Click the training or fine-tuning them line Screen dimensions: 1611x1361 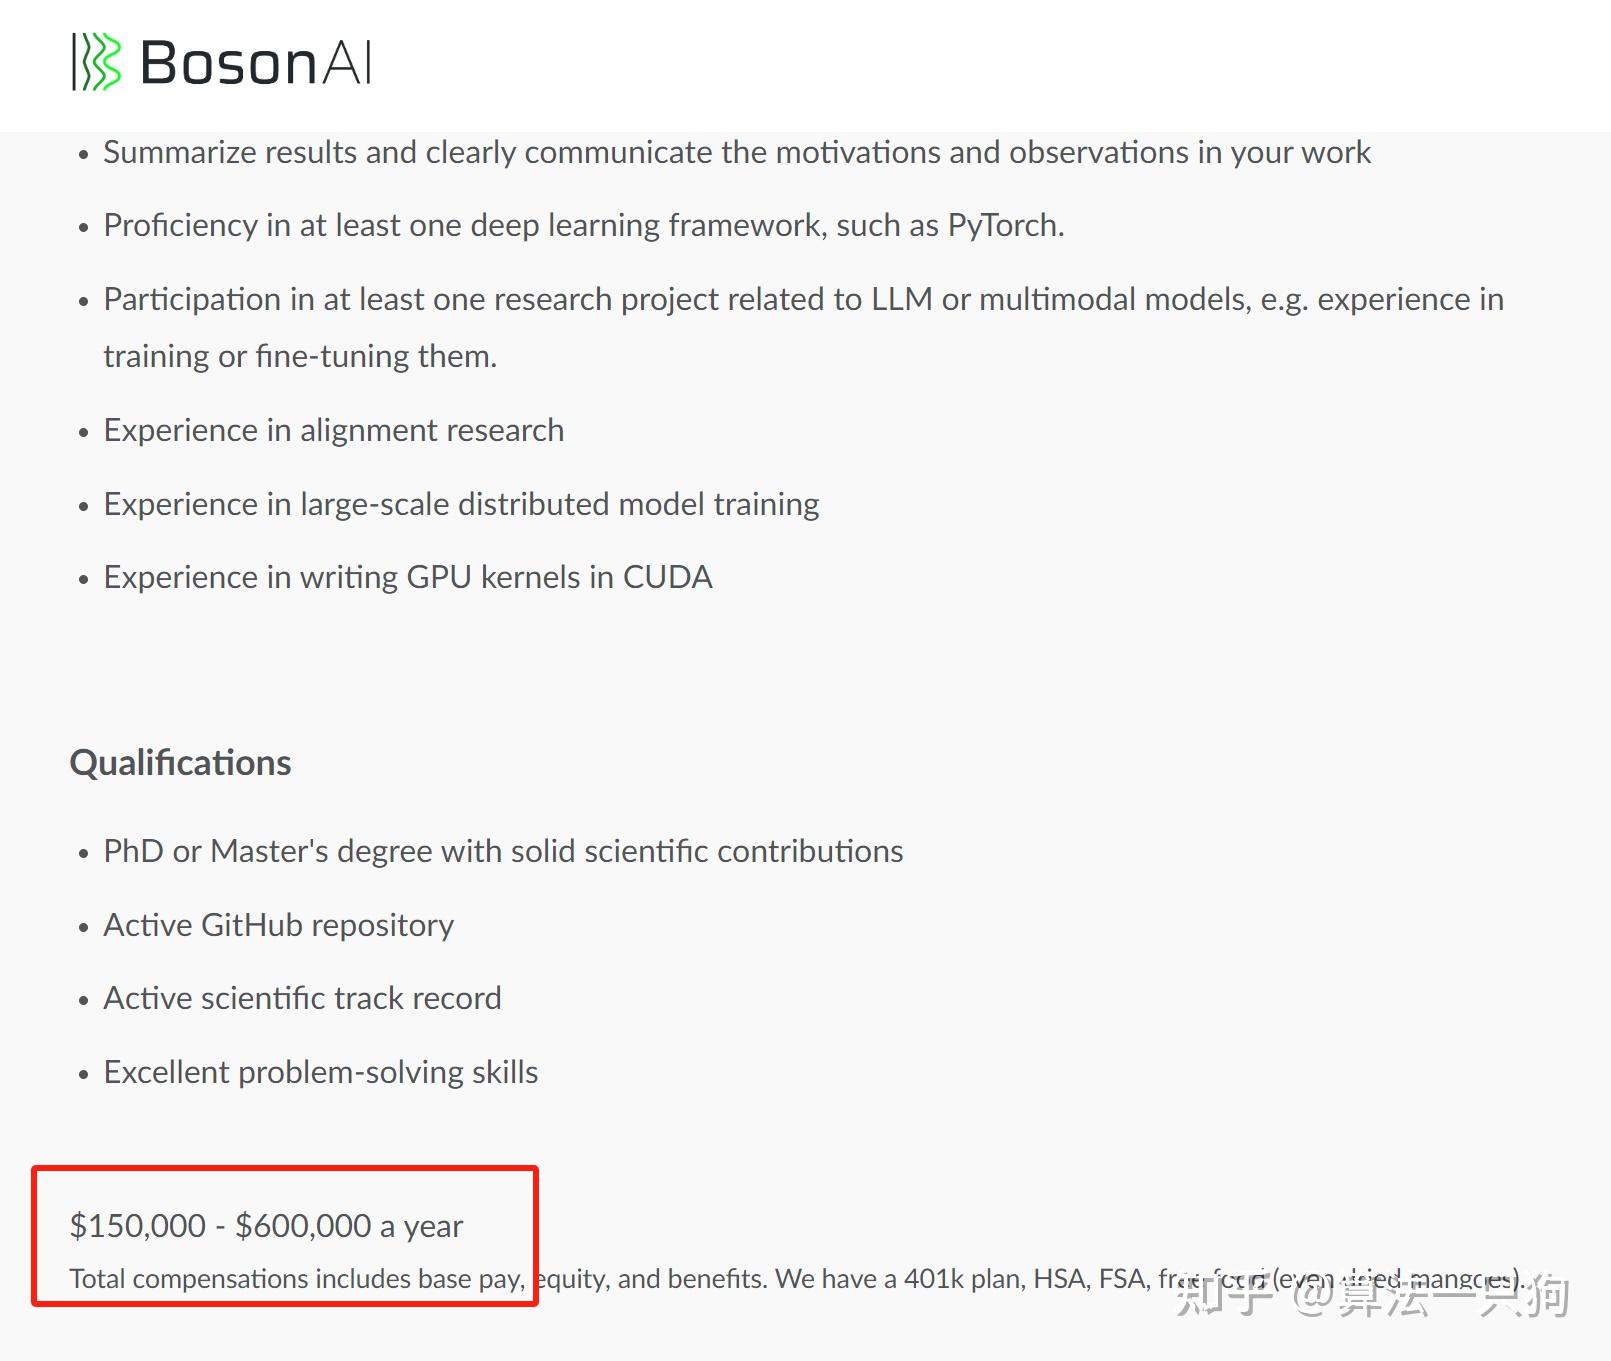pyautogui.click(x=300, y=357)
